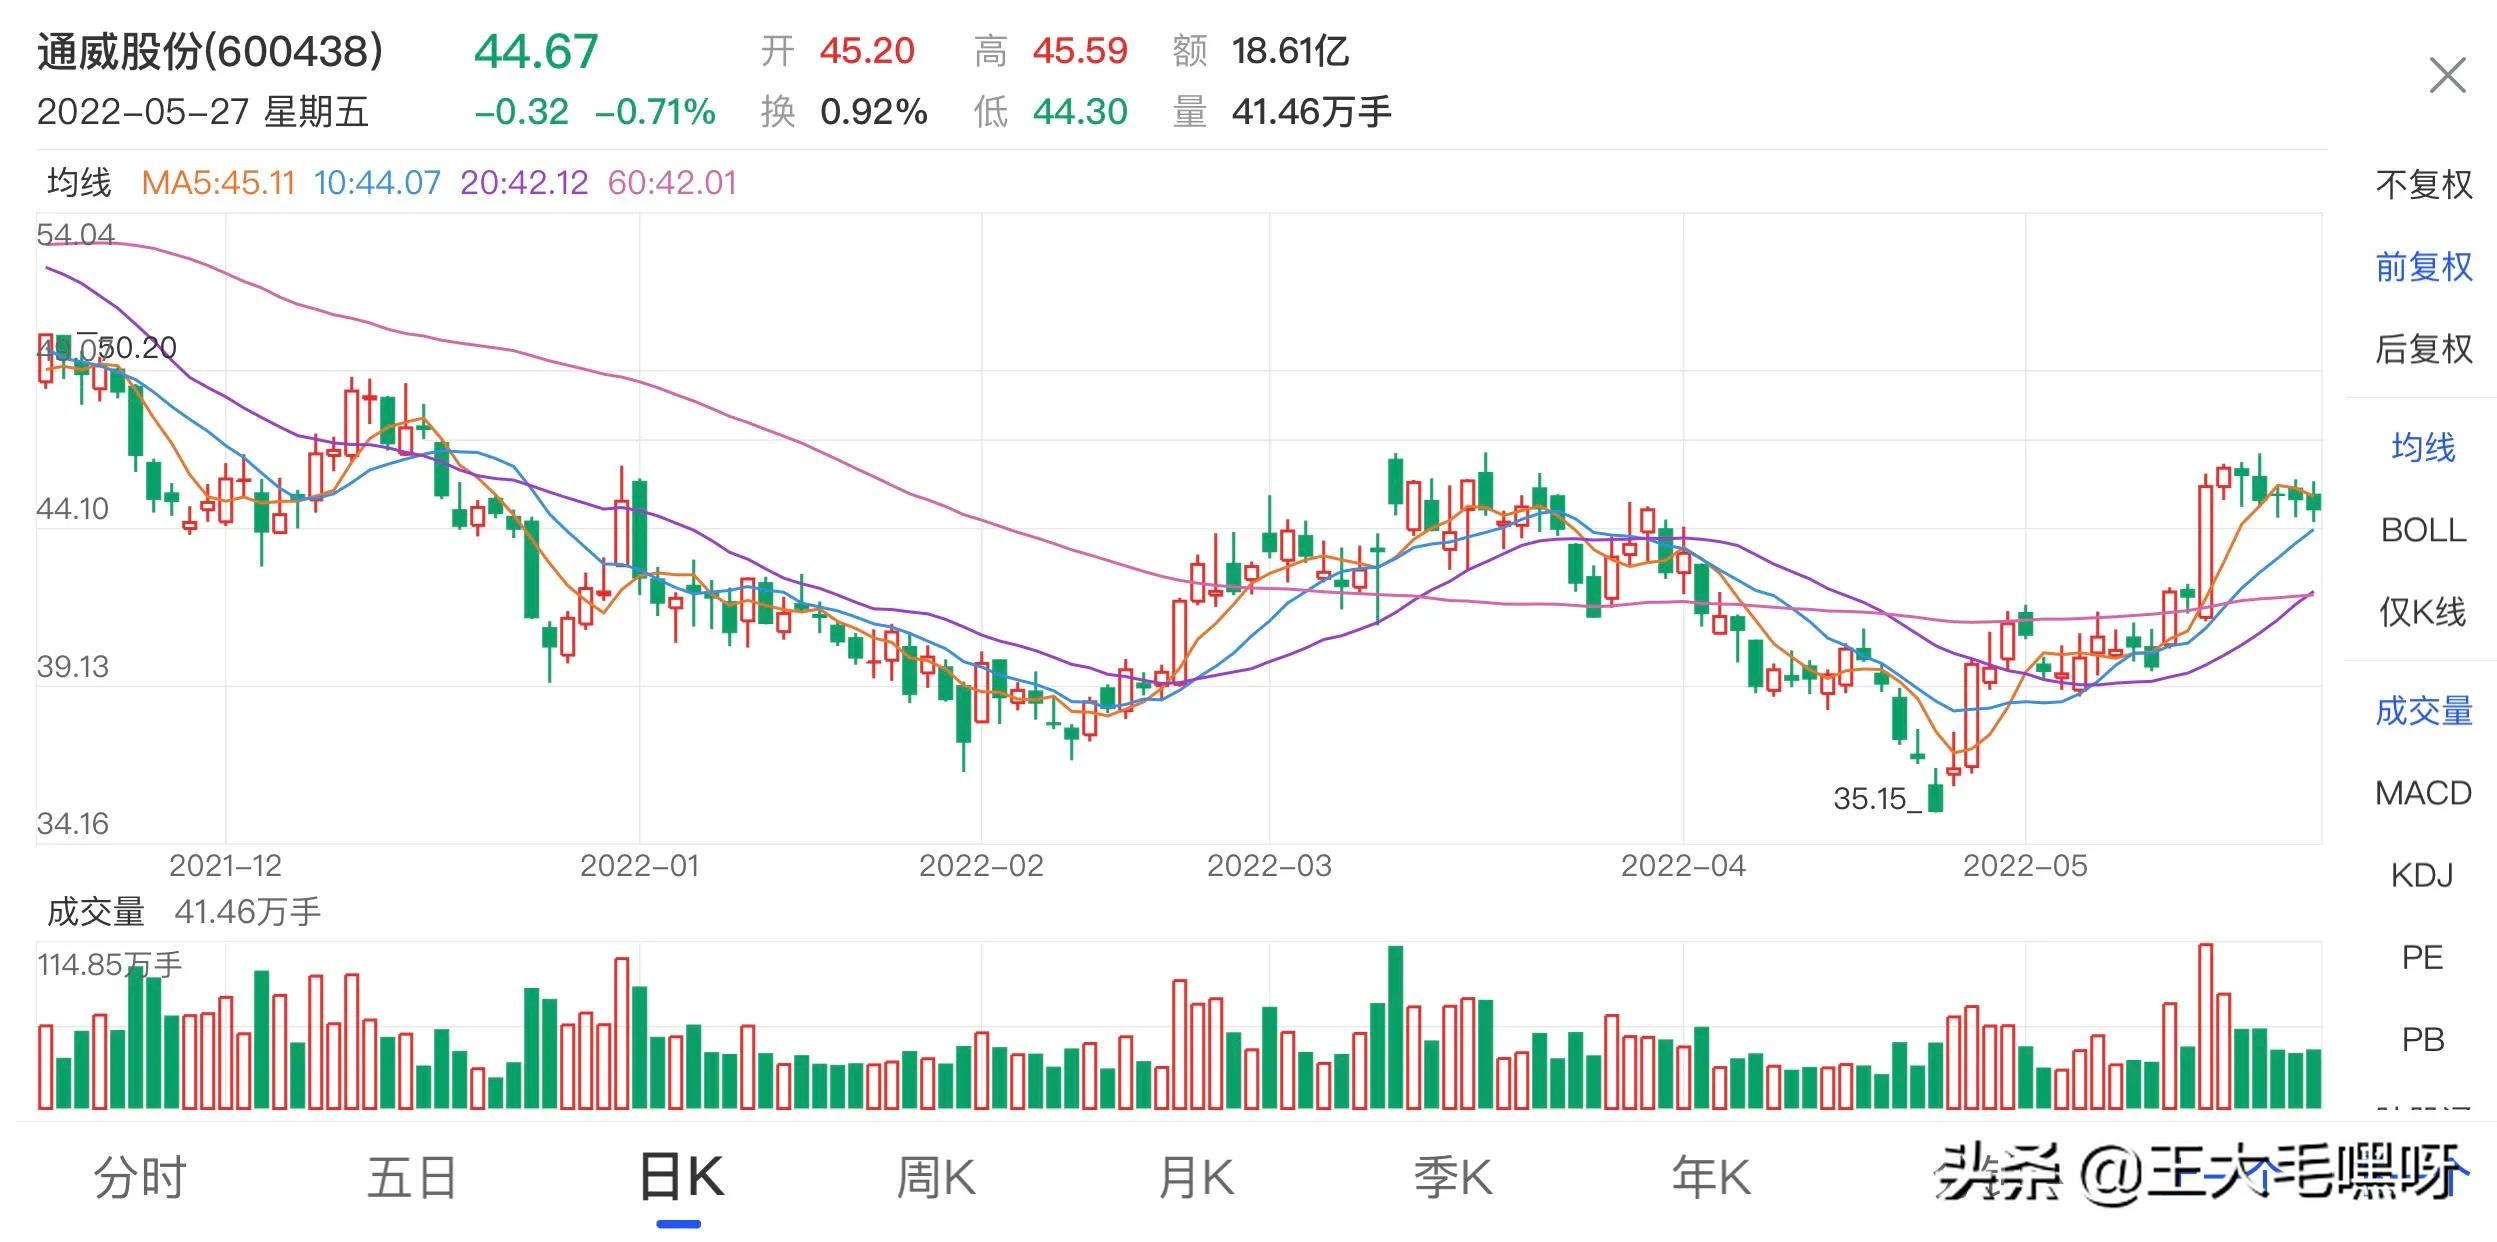Viewport: 2497px width, 1242px height.
Task: Click the volume value 41.46万手 in header
Action: click(1311, 112)
